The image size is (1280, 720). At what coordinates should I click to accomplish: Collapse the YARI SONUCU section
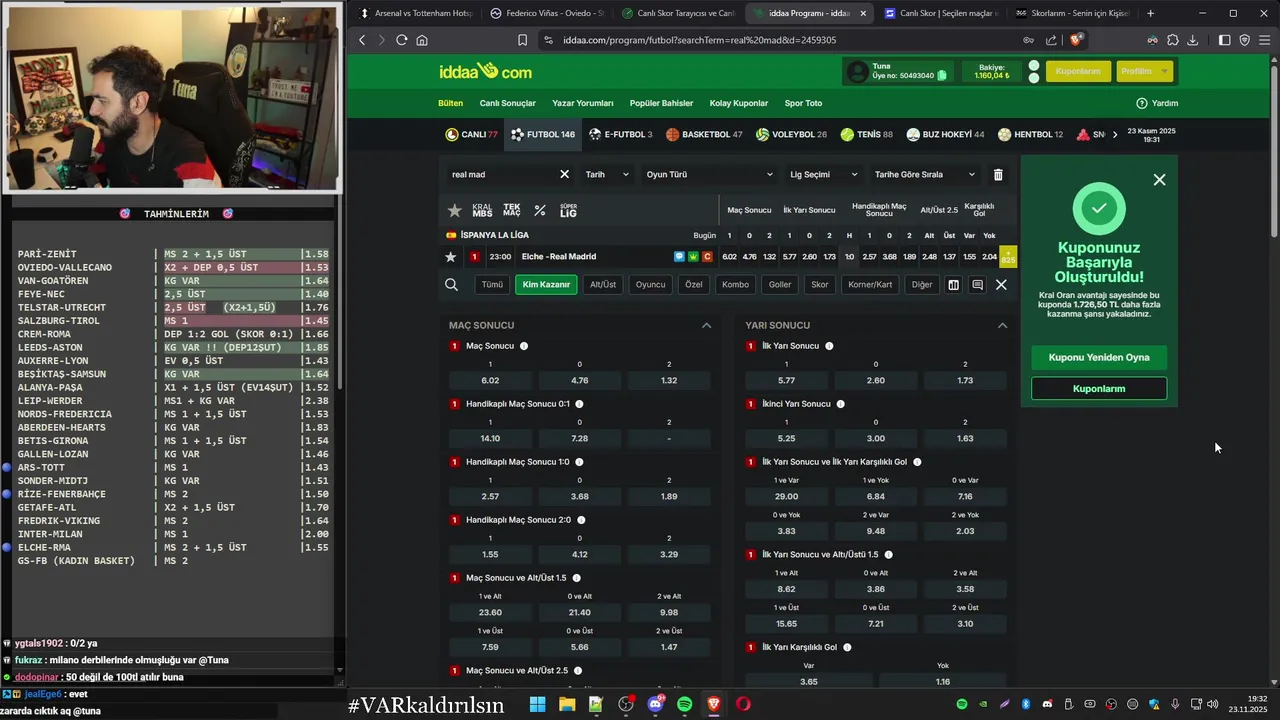coord(1002,325)
